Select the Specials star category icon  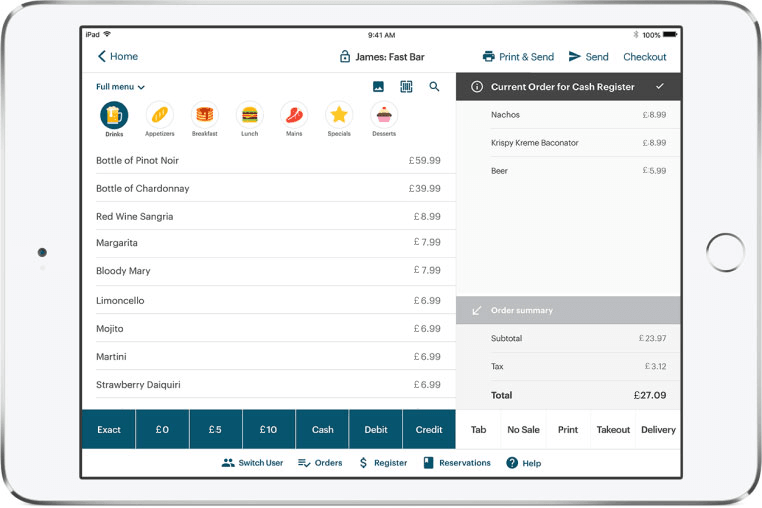pos(339,115)
